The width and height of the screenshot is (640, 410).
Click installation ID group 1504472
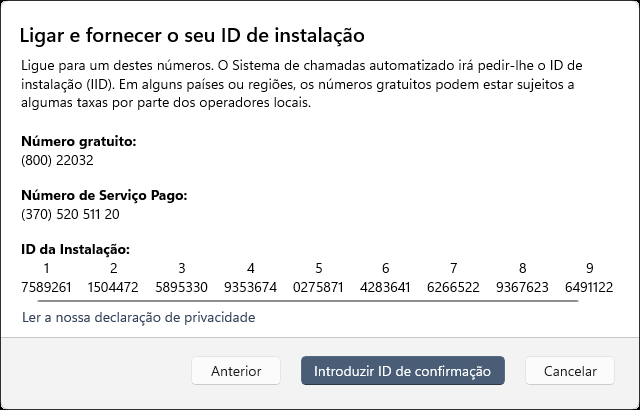click(x=113, y=286)
